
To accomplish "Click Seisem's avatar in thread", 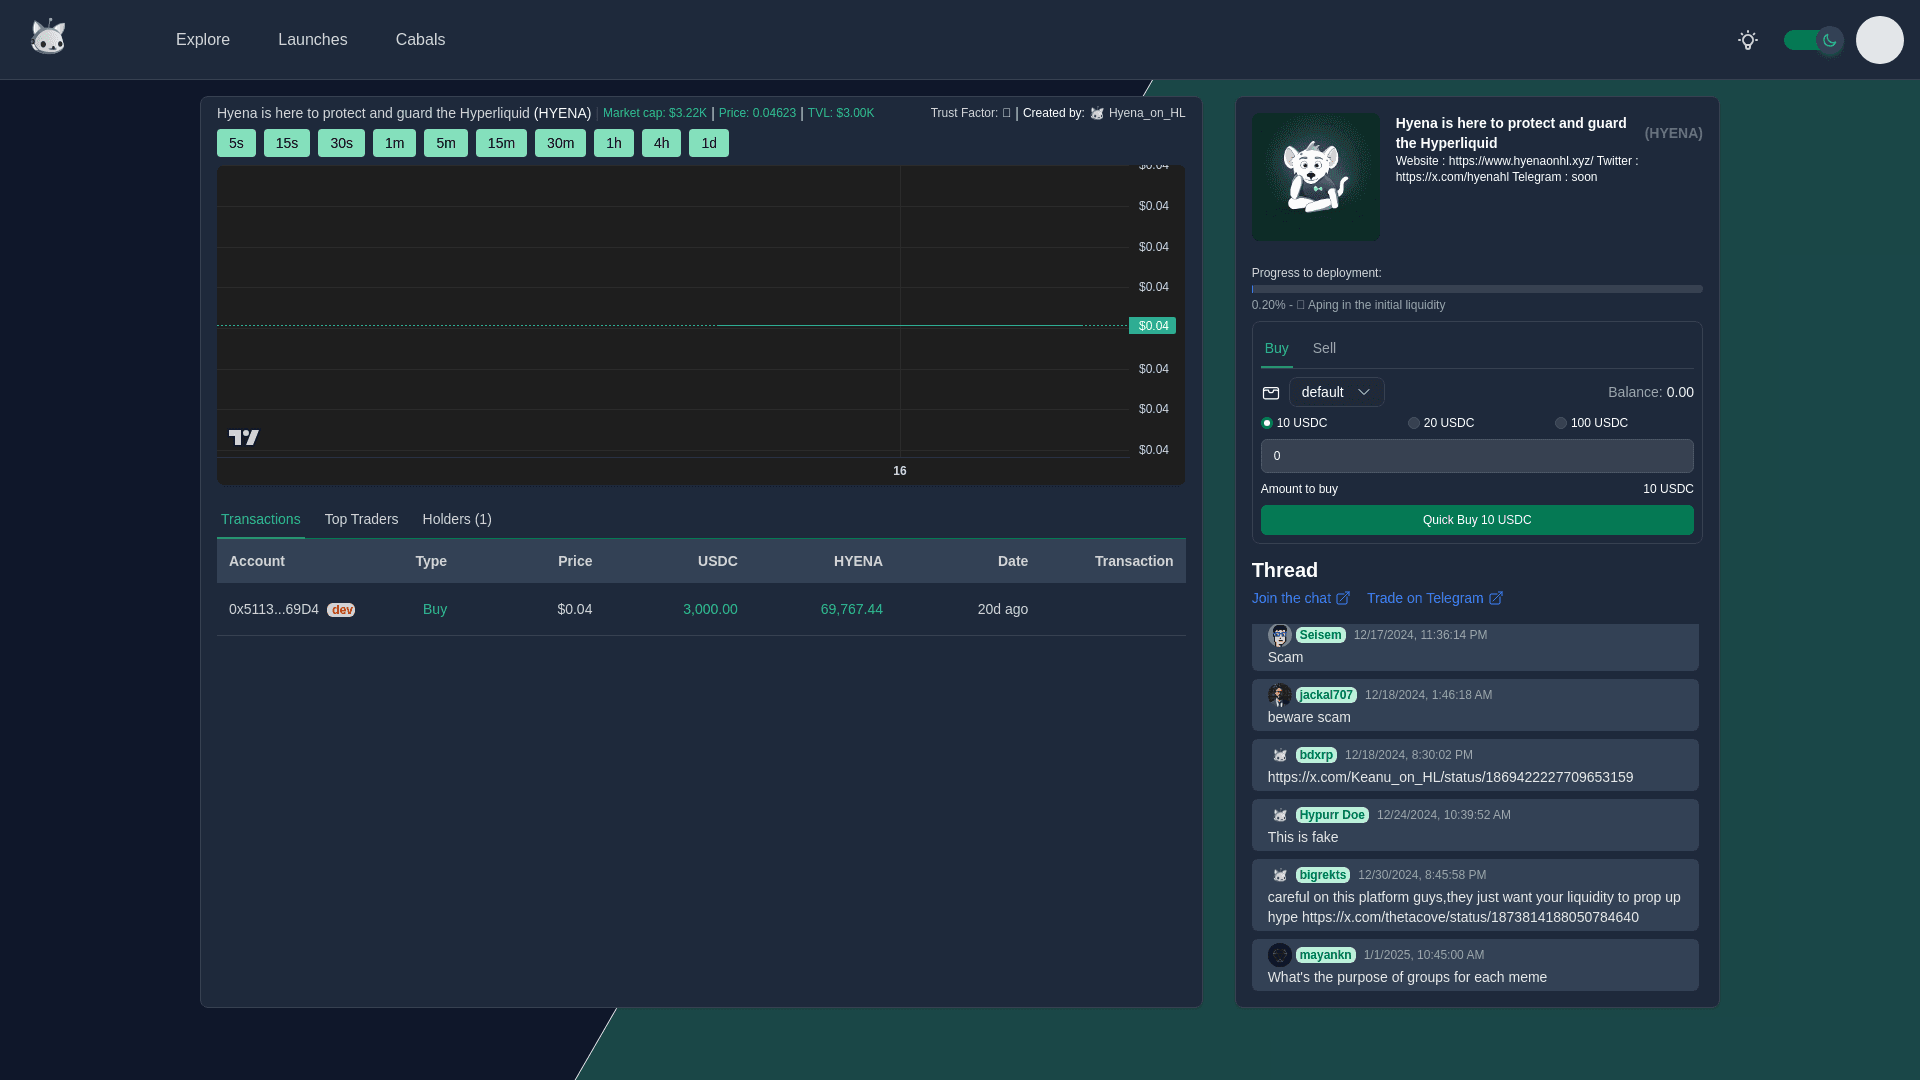I will (x=1279, y=635).
